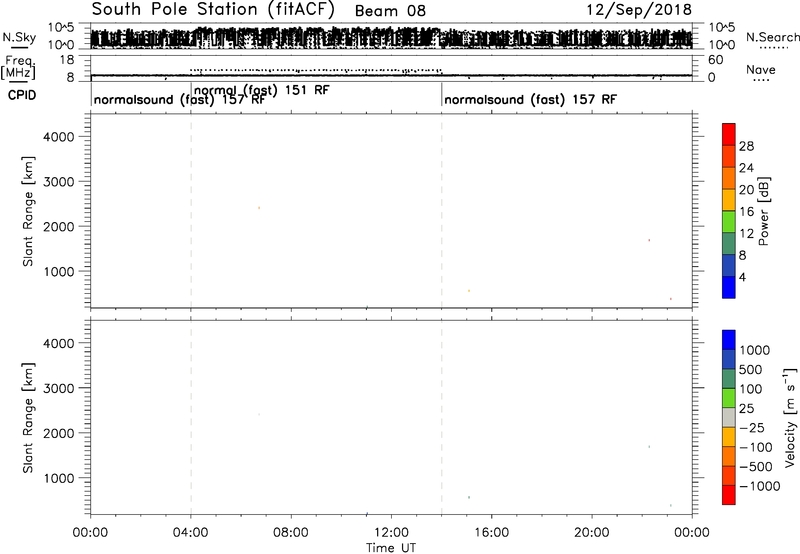Viewport: 800px width, 554px height.
Task: Pick the orange 20–24 dB Power colorbar segment
Action: pos(729,178)
